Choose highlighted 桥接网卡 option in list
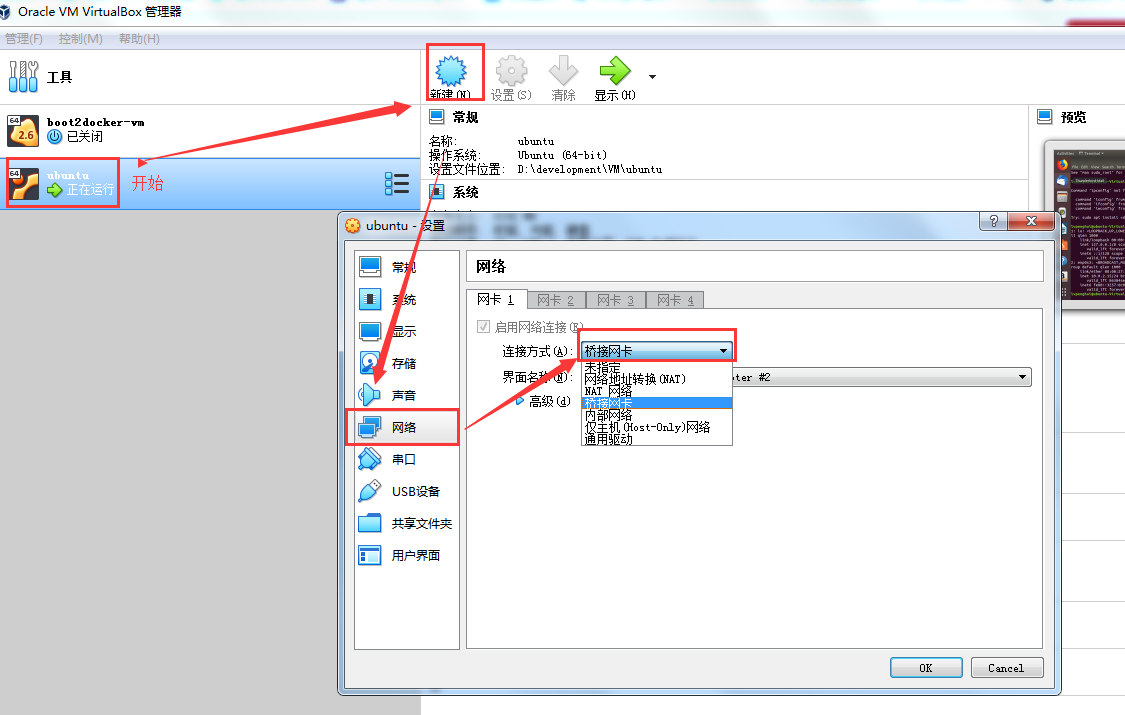Screen dimensions: 1125x715 coord(656,403)
